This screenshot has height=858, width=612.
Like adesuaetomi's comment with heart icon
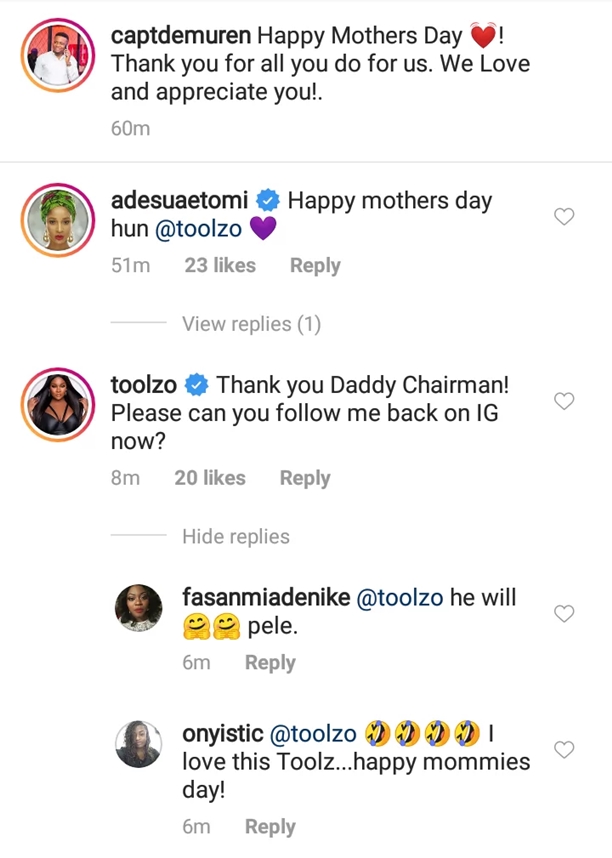(564, 217)
